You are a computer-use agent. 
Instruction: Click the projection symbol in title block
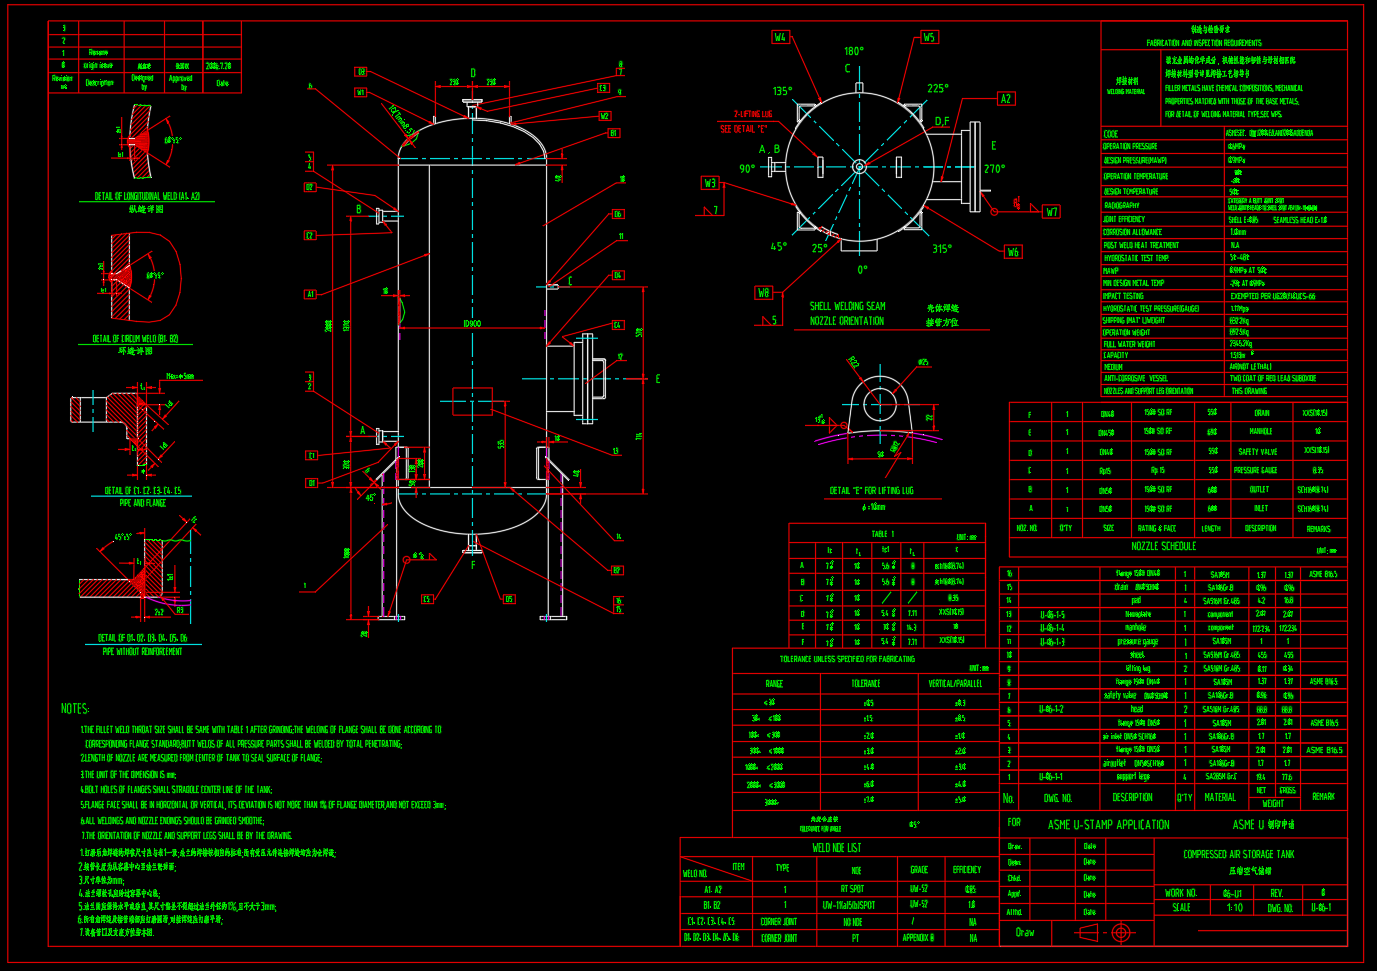(x=1106, y=933)
